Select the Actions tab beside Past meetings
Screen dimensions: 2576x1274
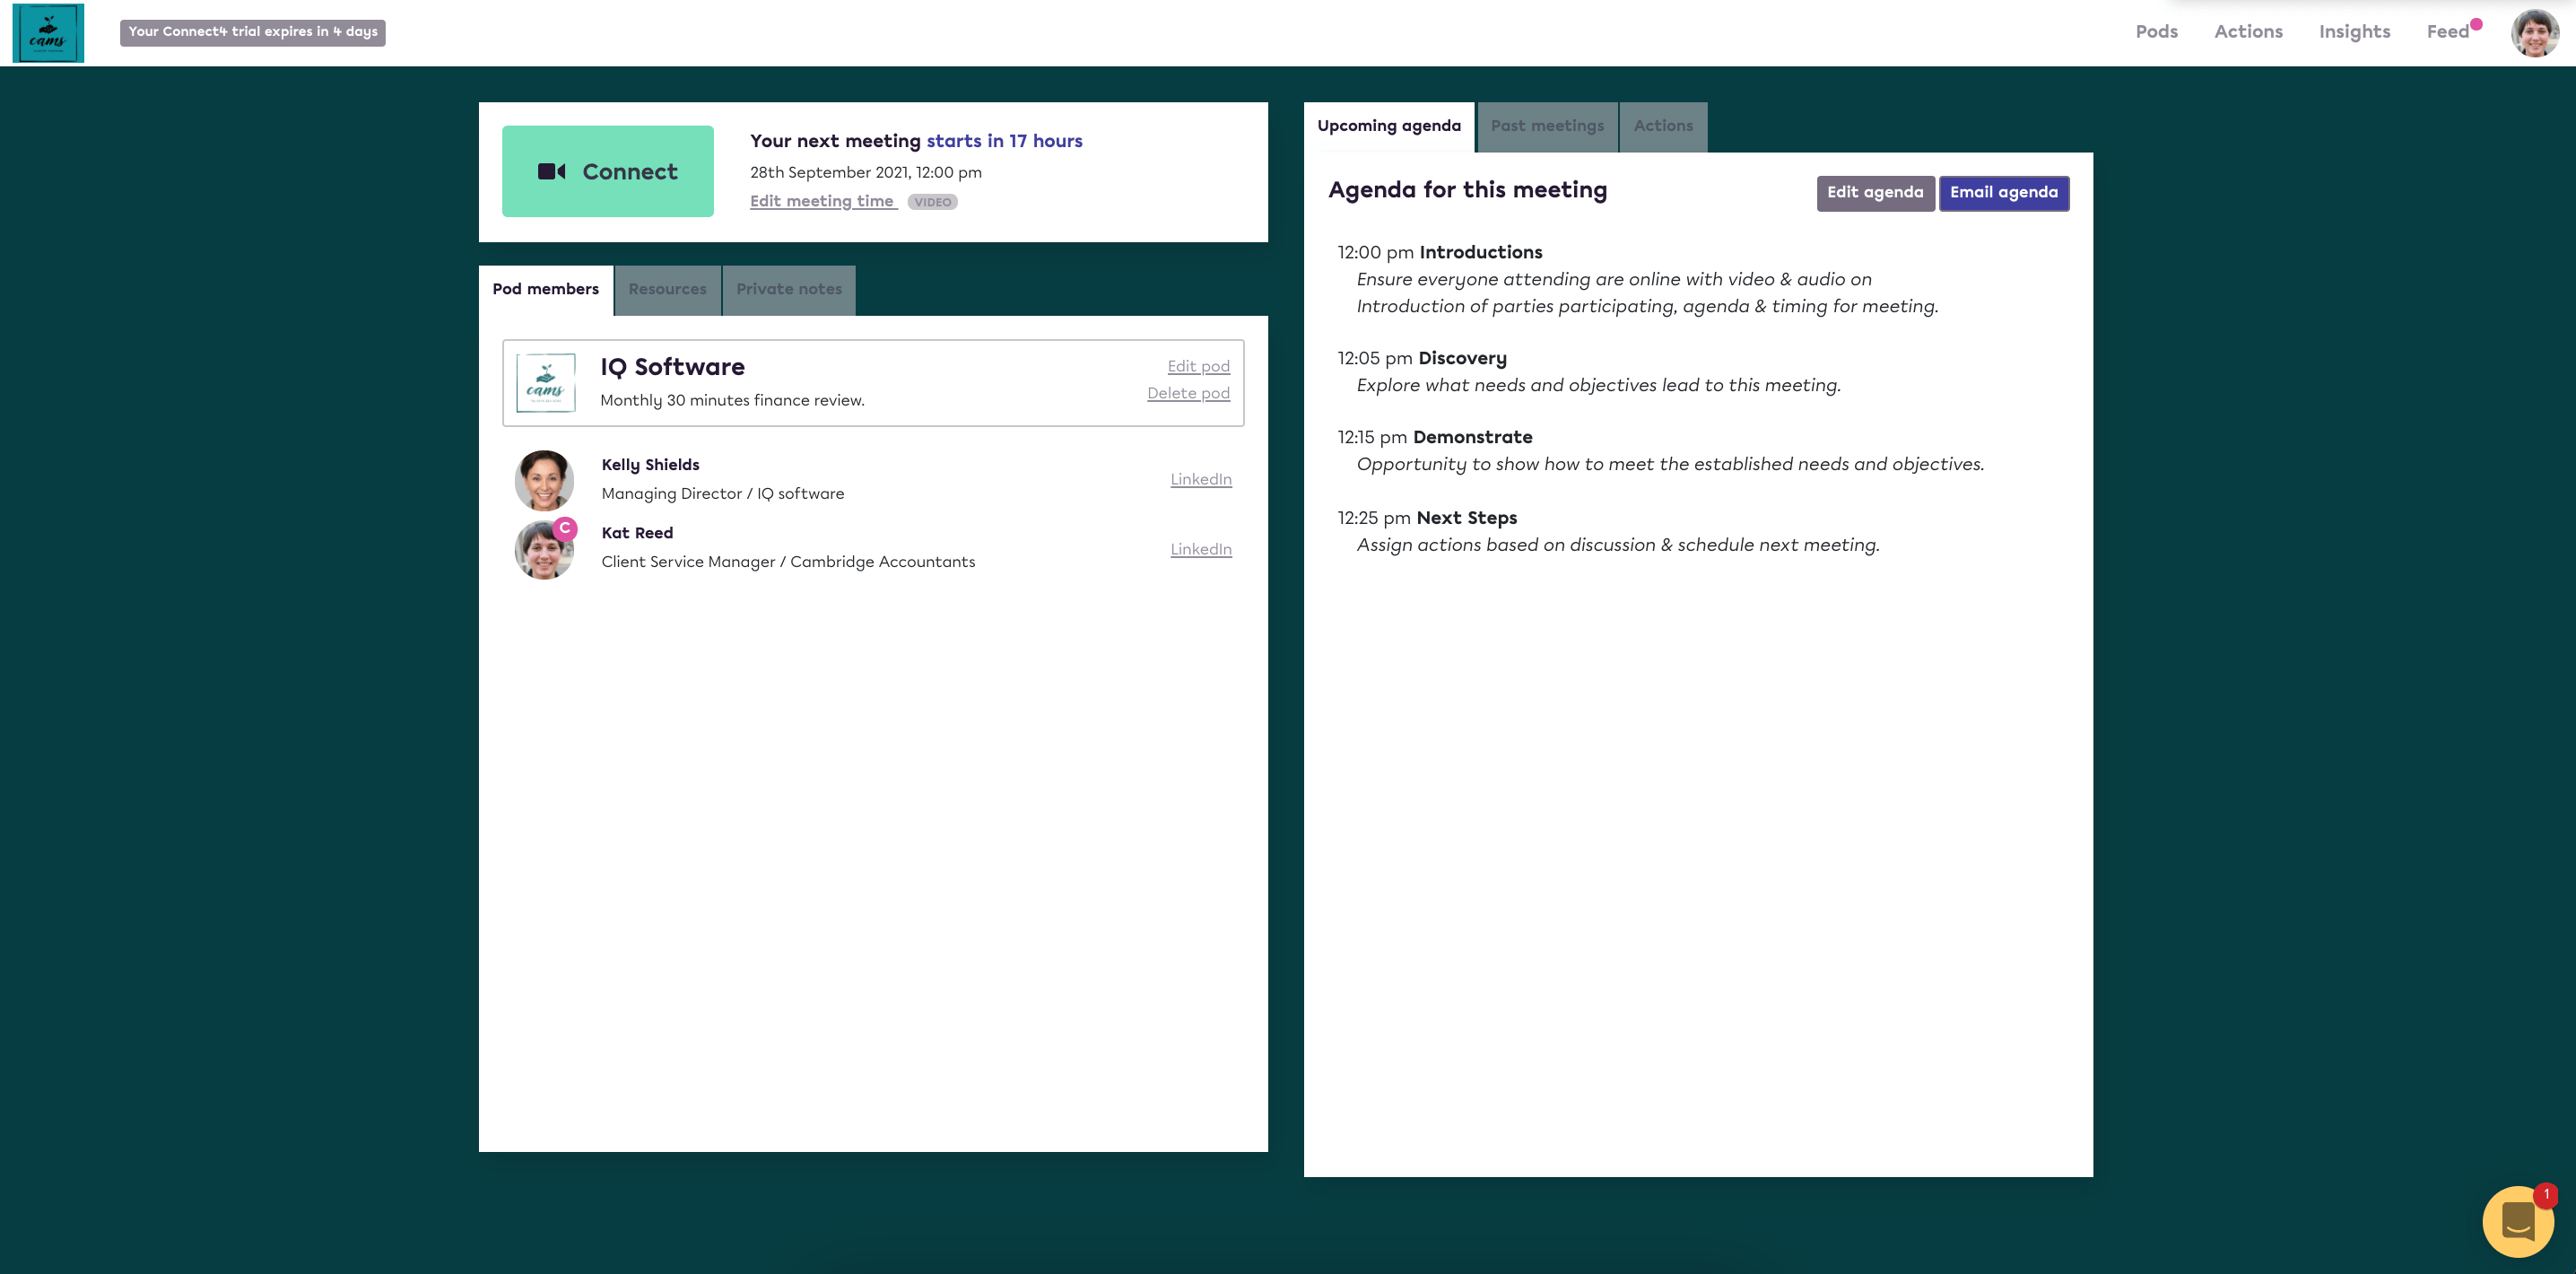pyautogui.click(x=1662, y=126)
